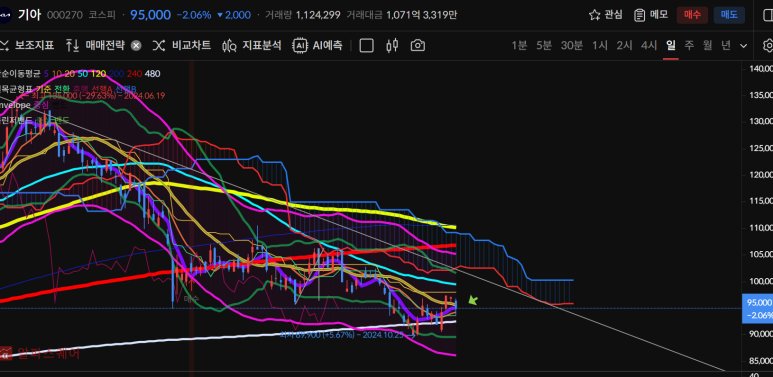Toggle the 20-day moving average legend

pos(70,74)
